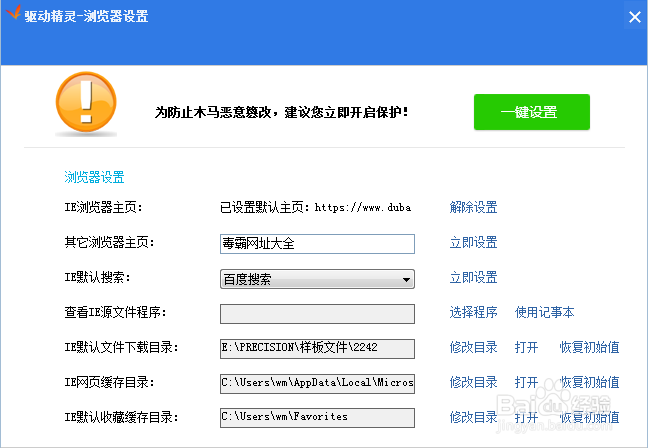Click 打开 for IE网页缓存目录
Screen dimensions: 648x448
click(x=526, y=382)
